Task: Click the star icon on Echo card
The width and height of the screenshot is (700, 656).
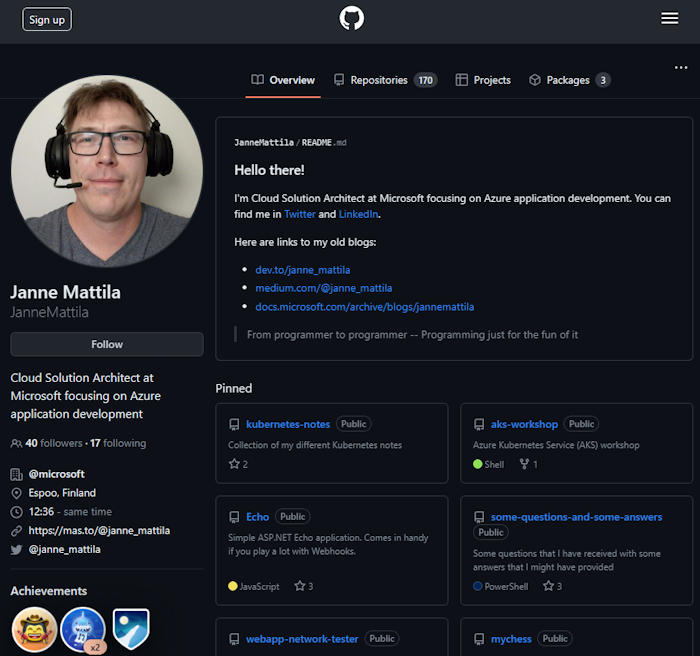Action: [300, 586]
